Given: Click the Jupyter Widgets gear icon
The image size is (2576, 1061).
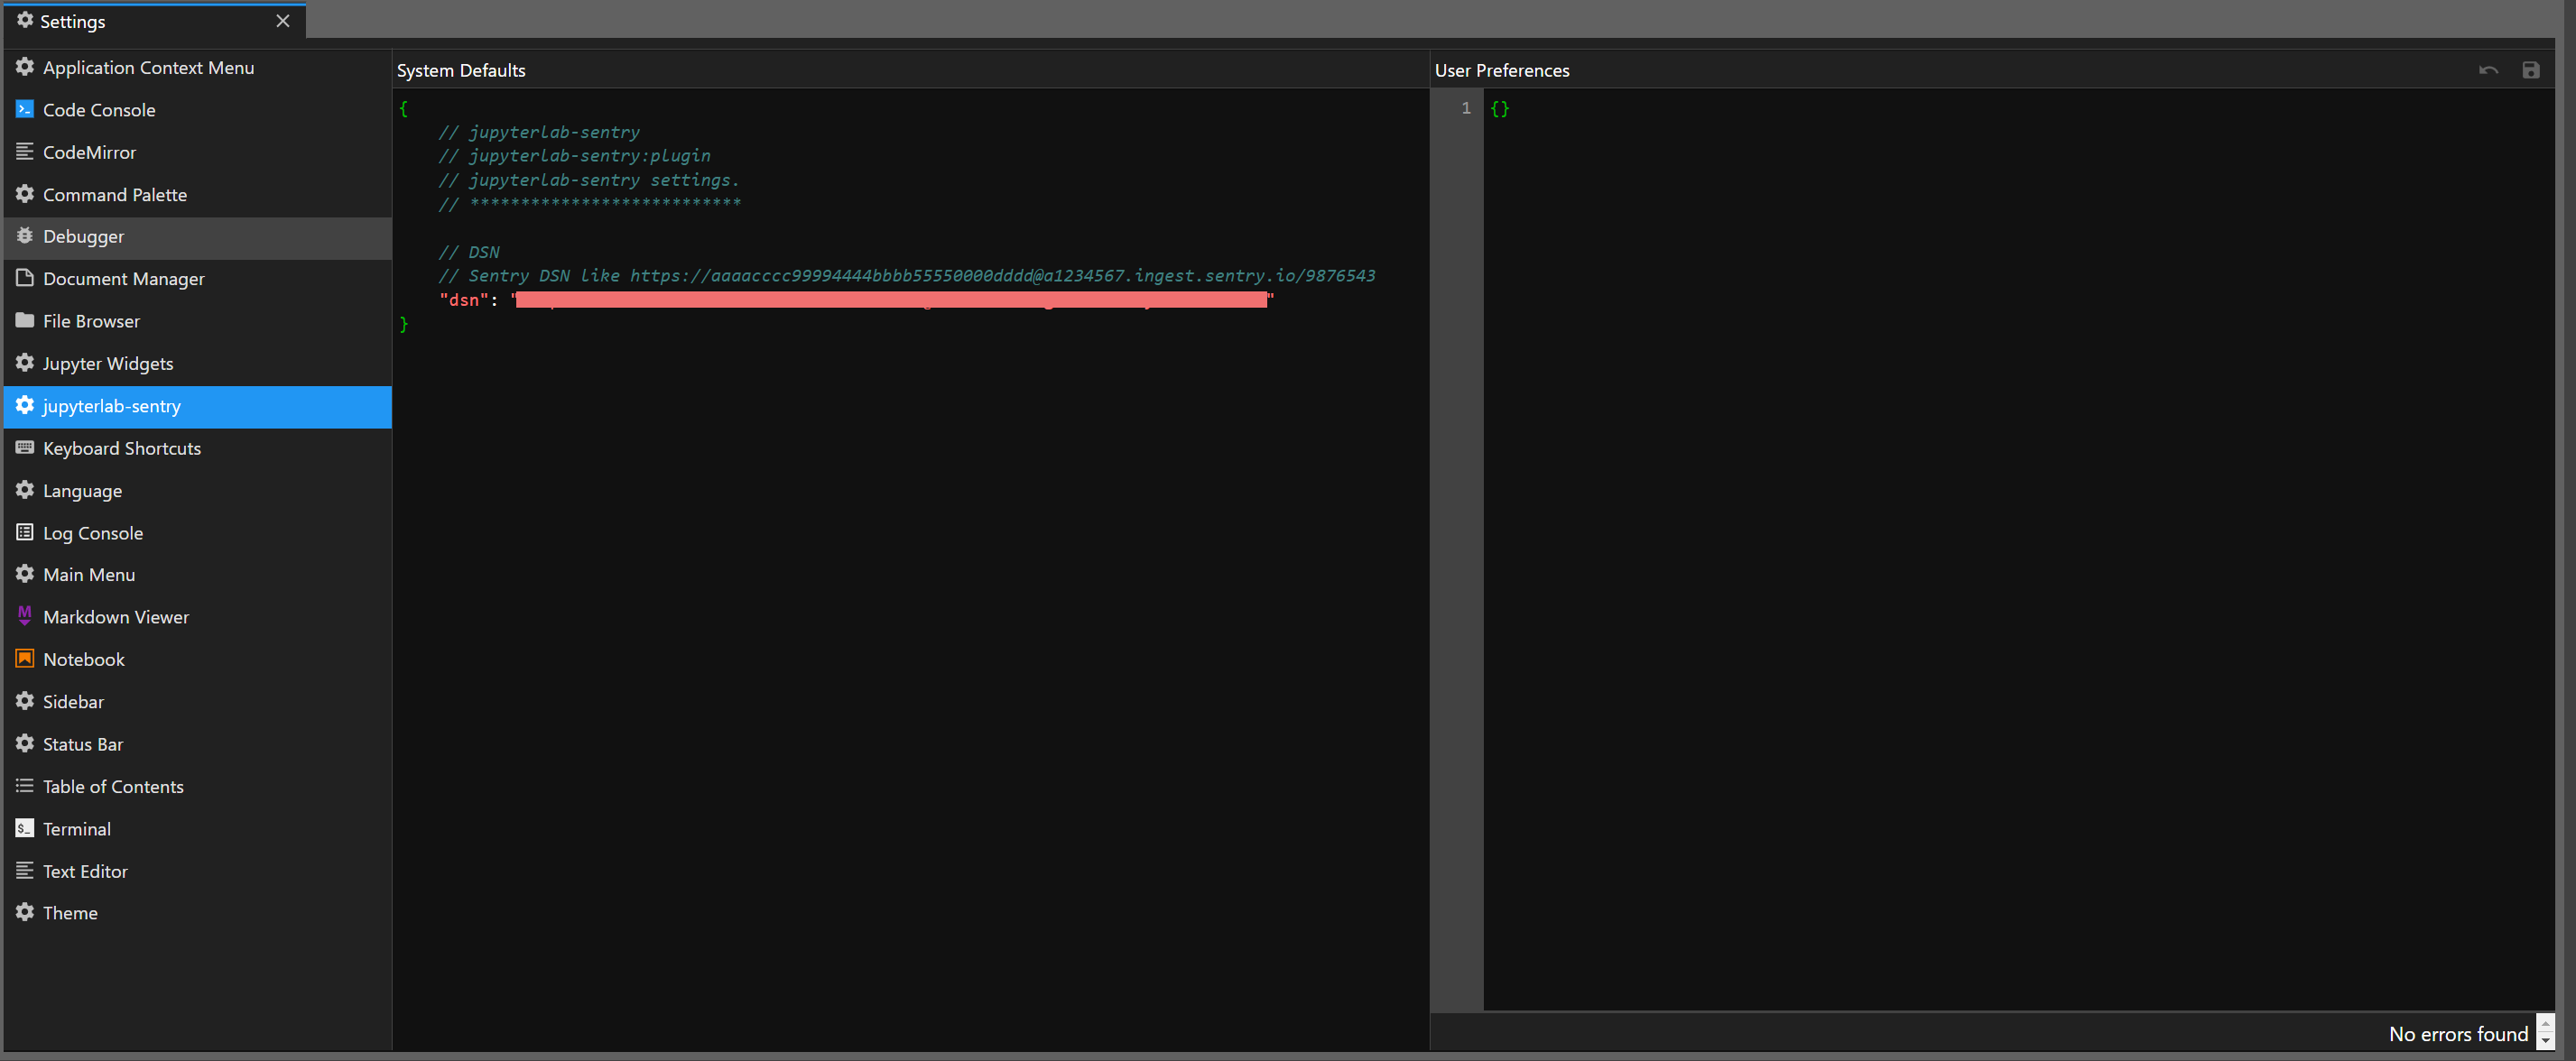Looking at the screenshot, I should 25,363.
